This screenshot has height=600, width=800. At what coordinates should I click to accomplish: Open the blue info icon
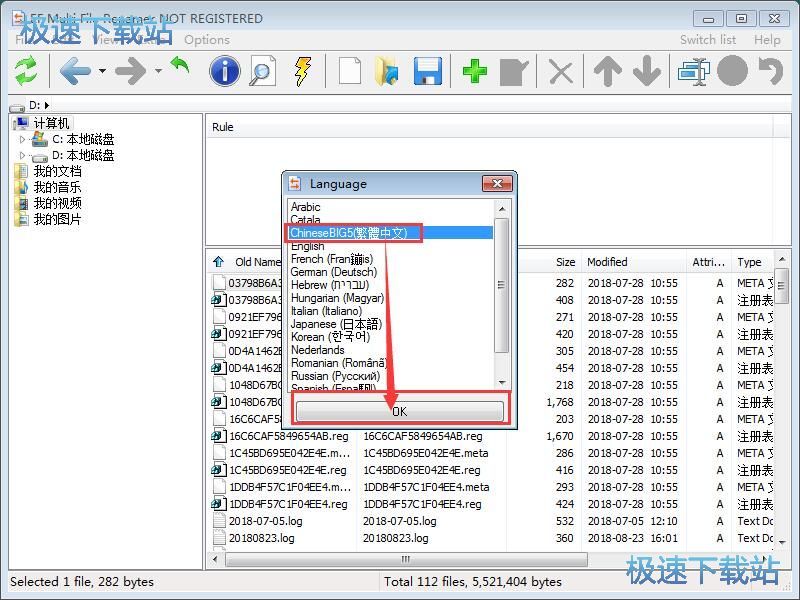pyautogui.click(x=224, y=71)
